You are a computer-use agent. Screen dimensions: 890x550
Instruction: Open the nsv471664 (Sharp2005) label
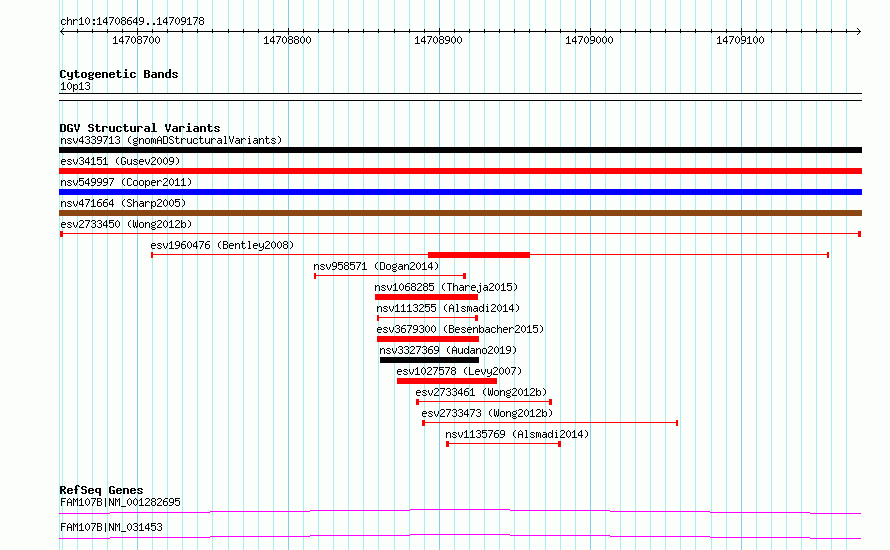coord(123,203)
